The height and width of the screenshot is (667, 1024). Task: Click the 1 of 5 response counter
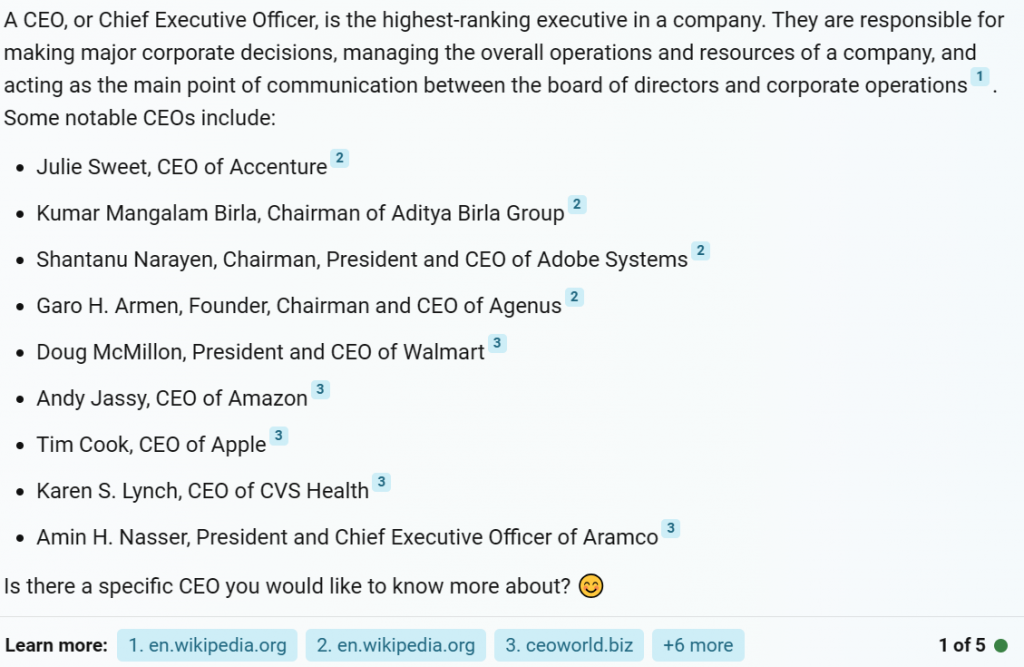pyautogui.click(x=963, y=645)
